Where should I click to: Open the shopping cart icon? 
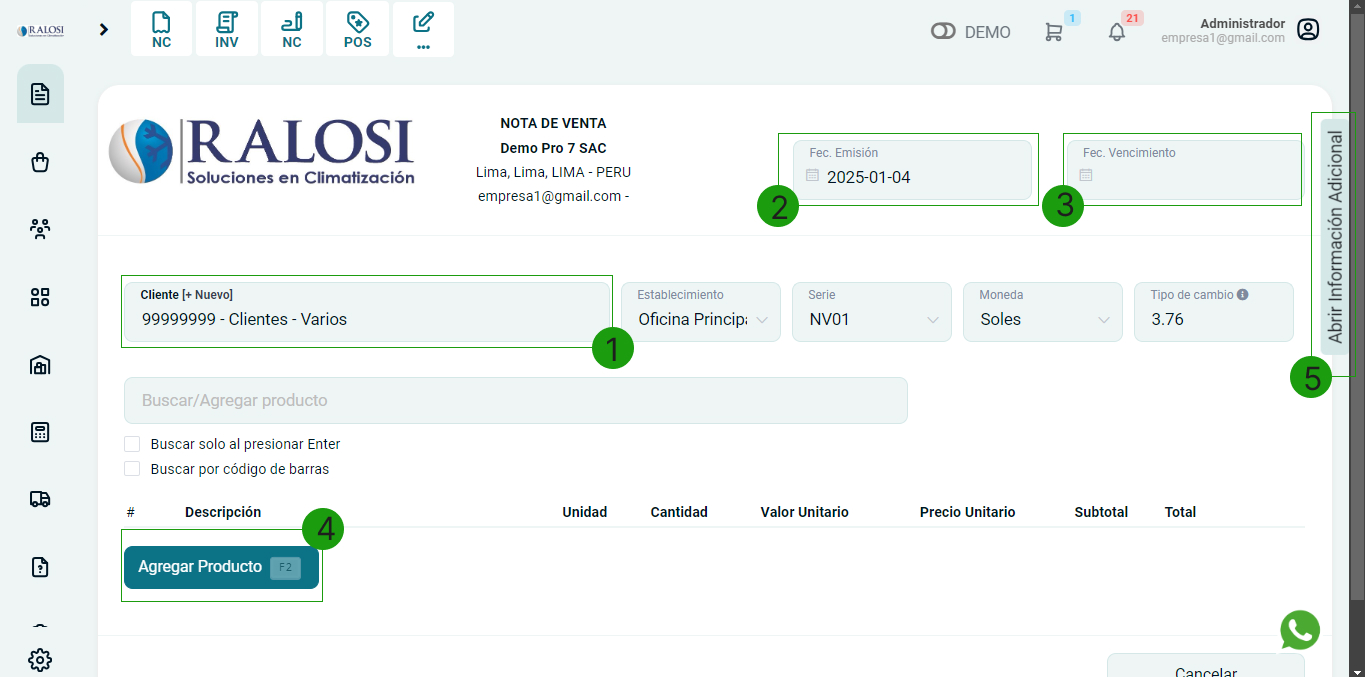pos(1053,32)
